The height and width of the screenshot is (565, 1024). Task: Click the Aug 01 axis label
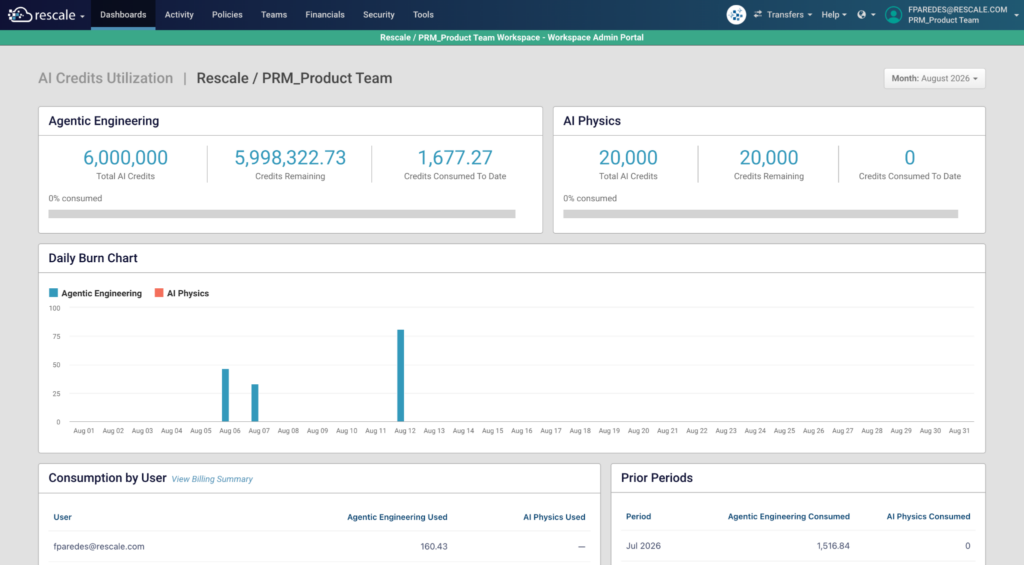coord(84,431)
